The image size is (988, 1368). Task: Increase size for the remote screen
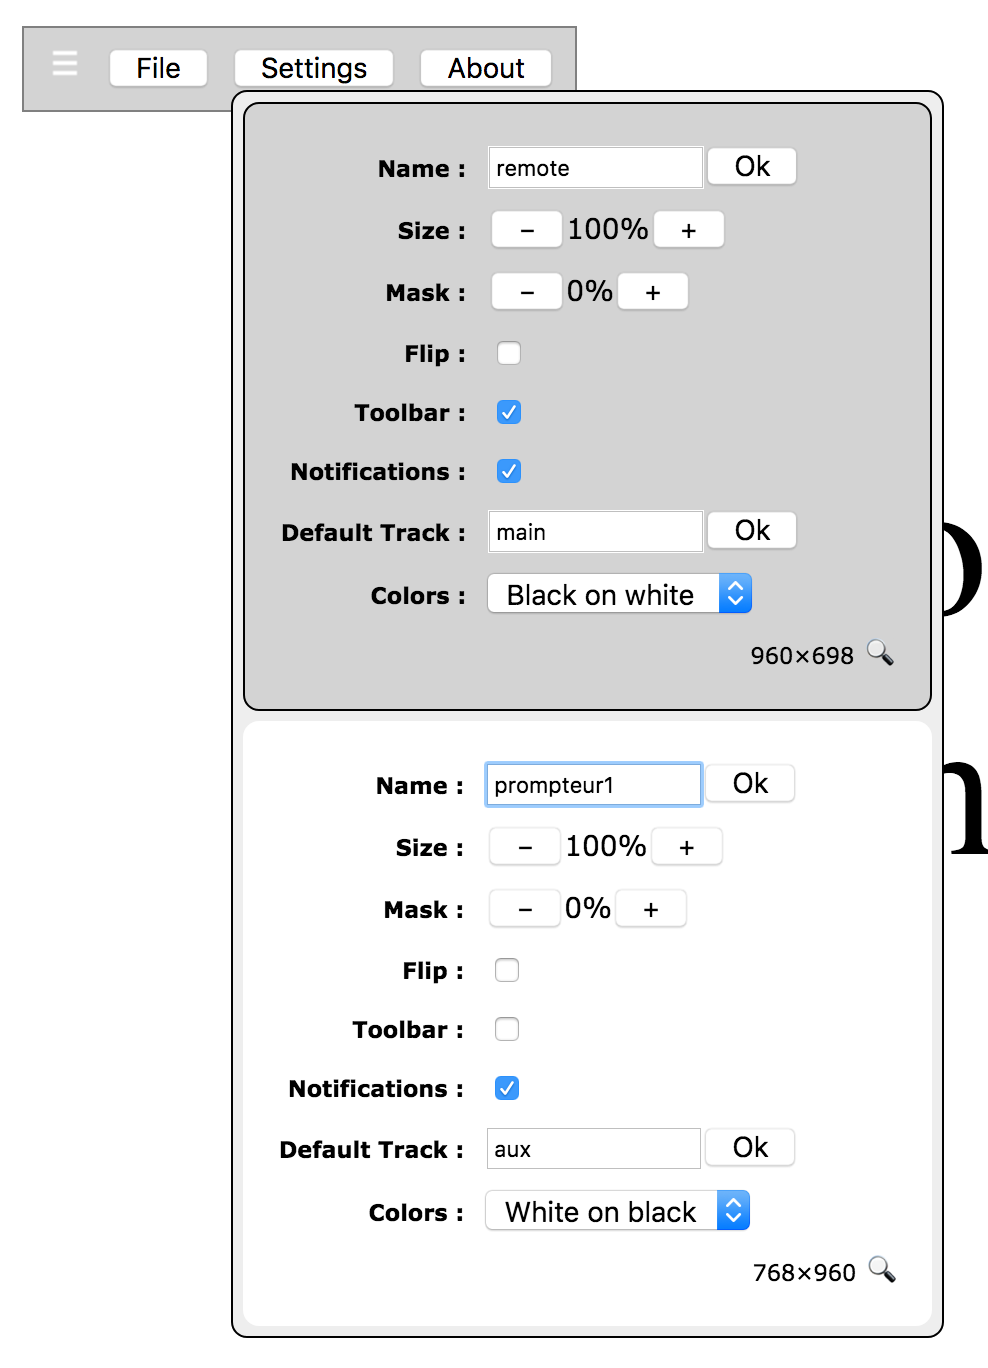[x=688, y=230]
